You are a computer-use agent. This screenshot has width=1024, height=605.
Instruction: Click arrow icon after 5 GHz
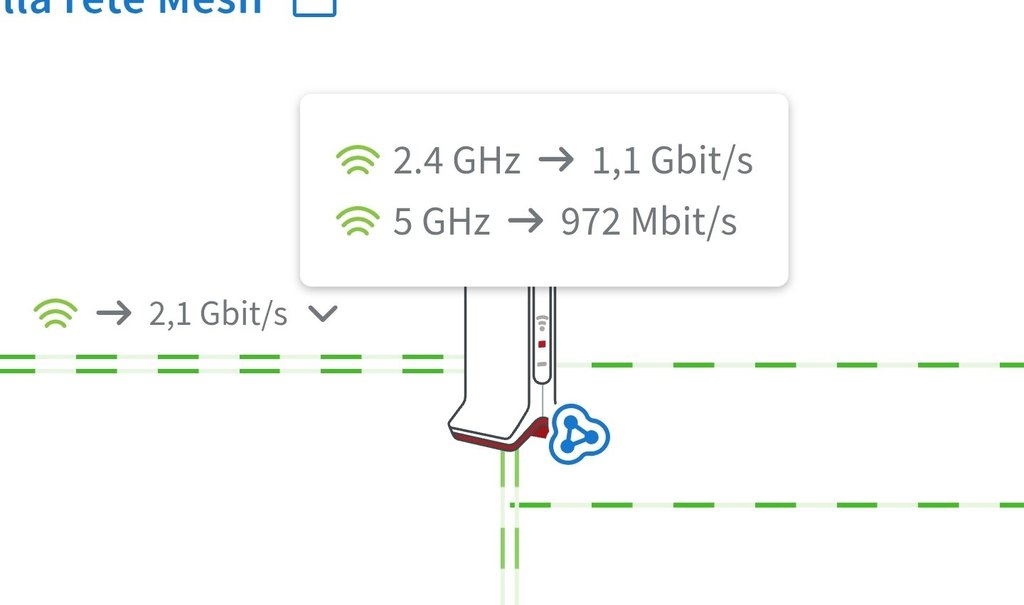tap(526, 221)
